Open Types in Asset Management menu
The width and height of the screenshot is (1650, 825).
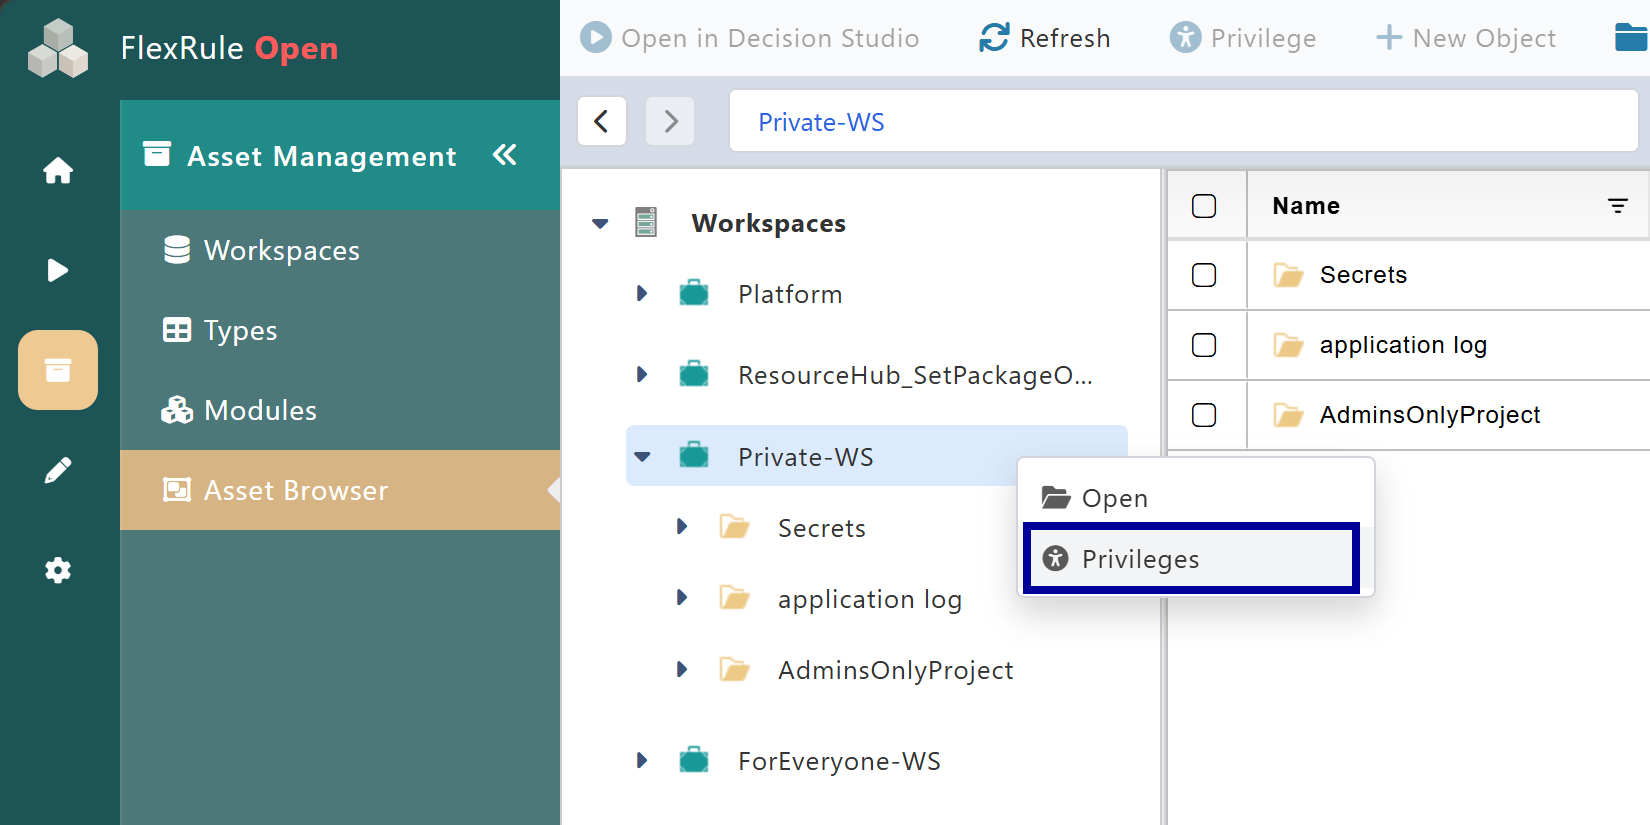click(x=340, y=330)
